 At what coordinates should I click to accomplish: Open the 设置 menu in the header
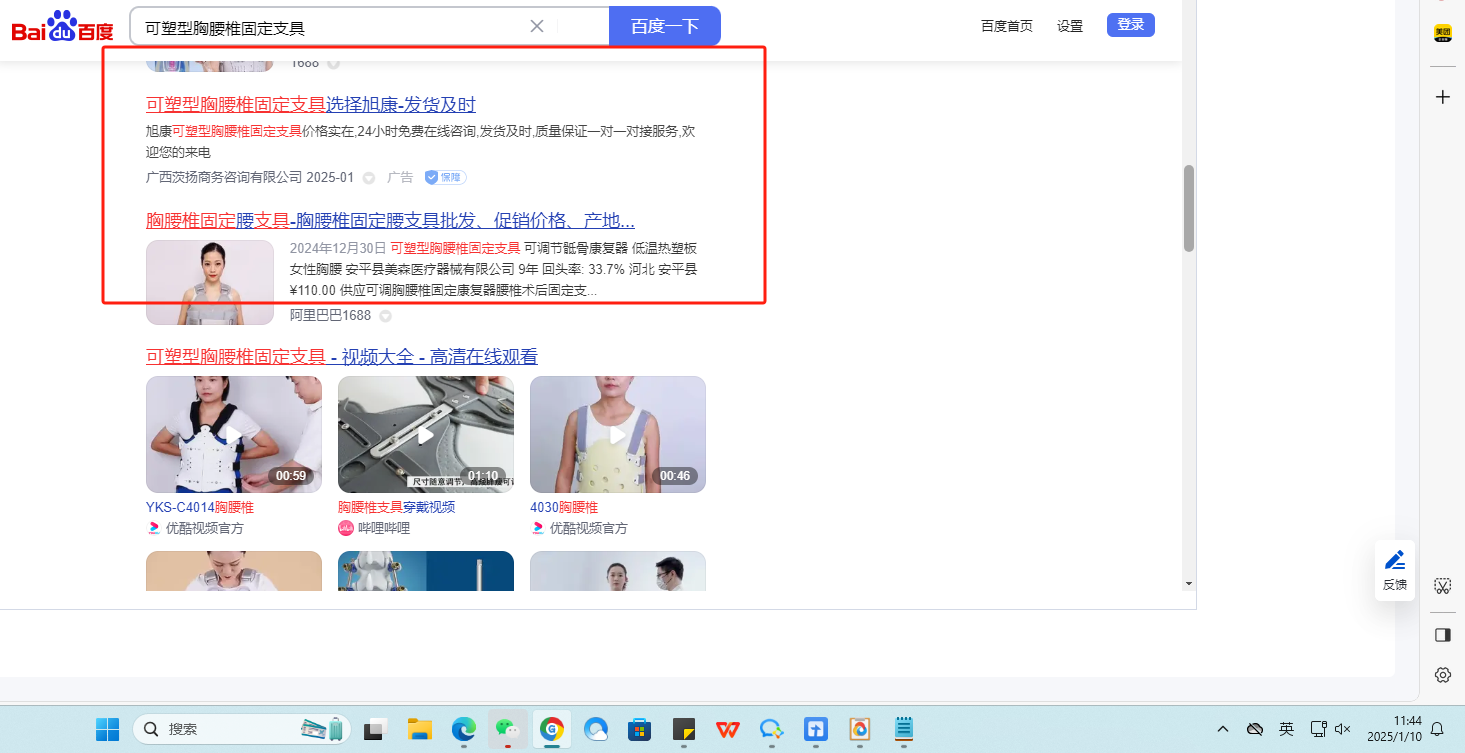point(1069,26)
